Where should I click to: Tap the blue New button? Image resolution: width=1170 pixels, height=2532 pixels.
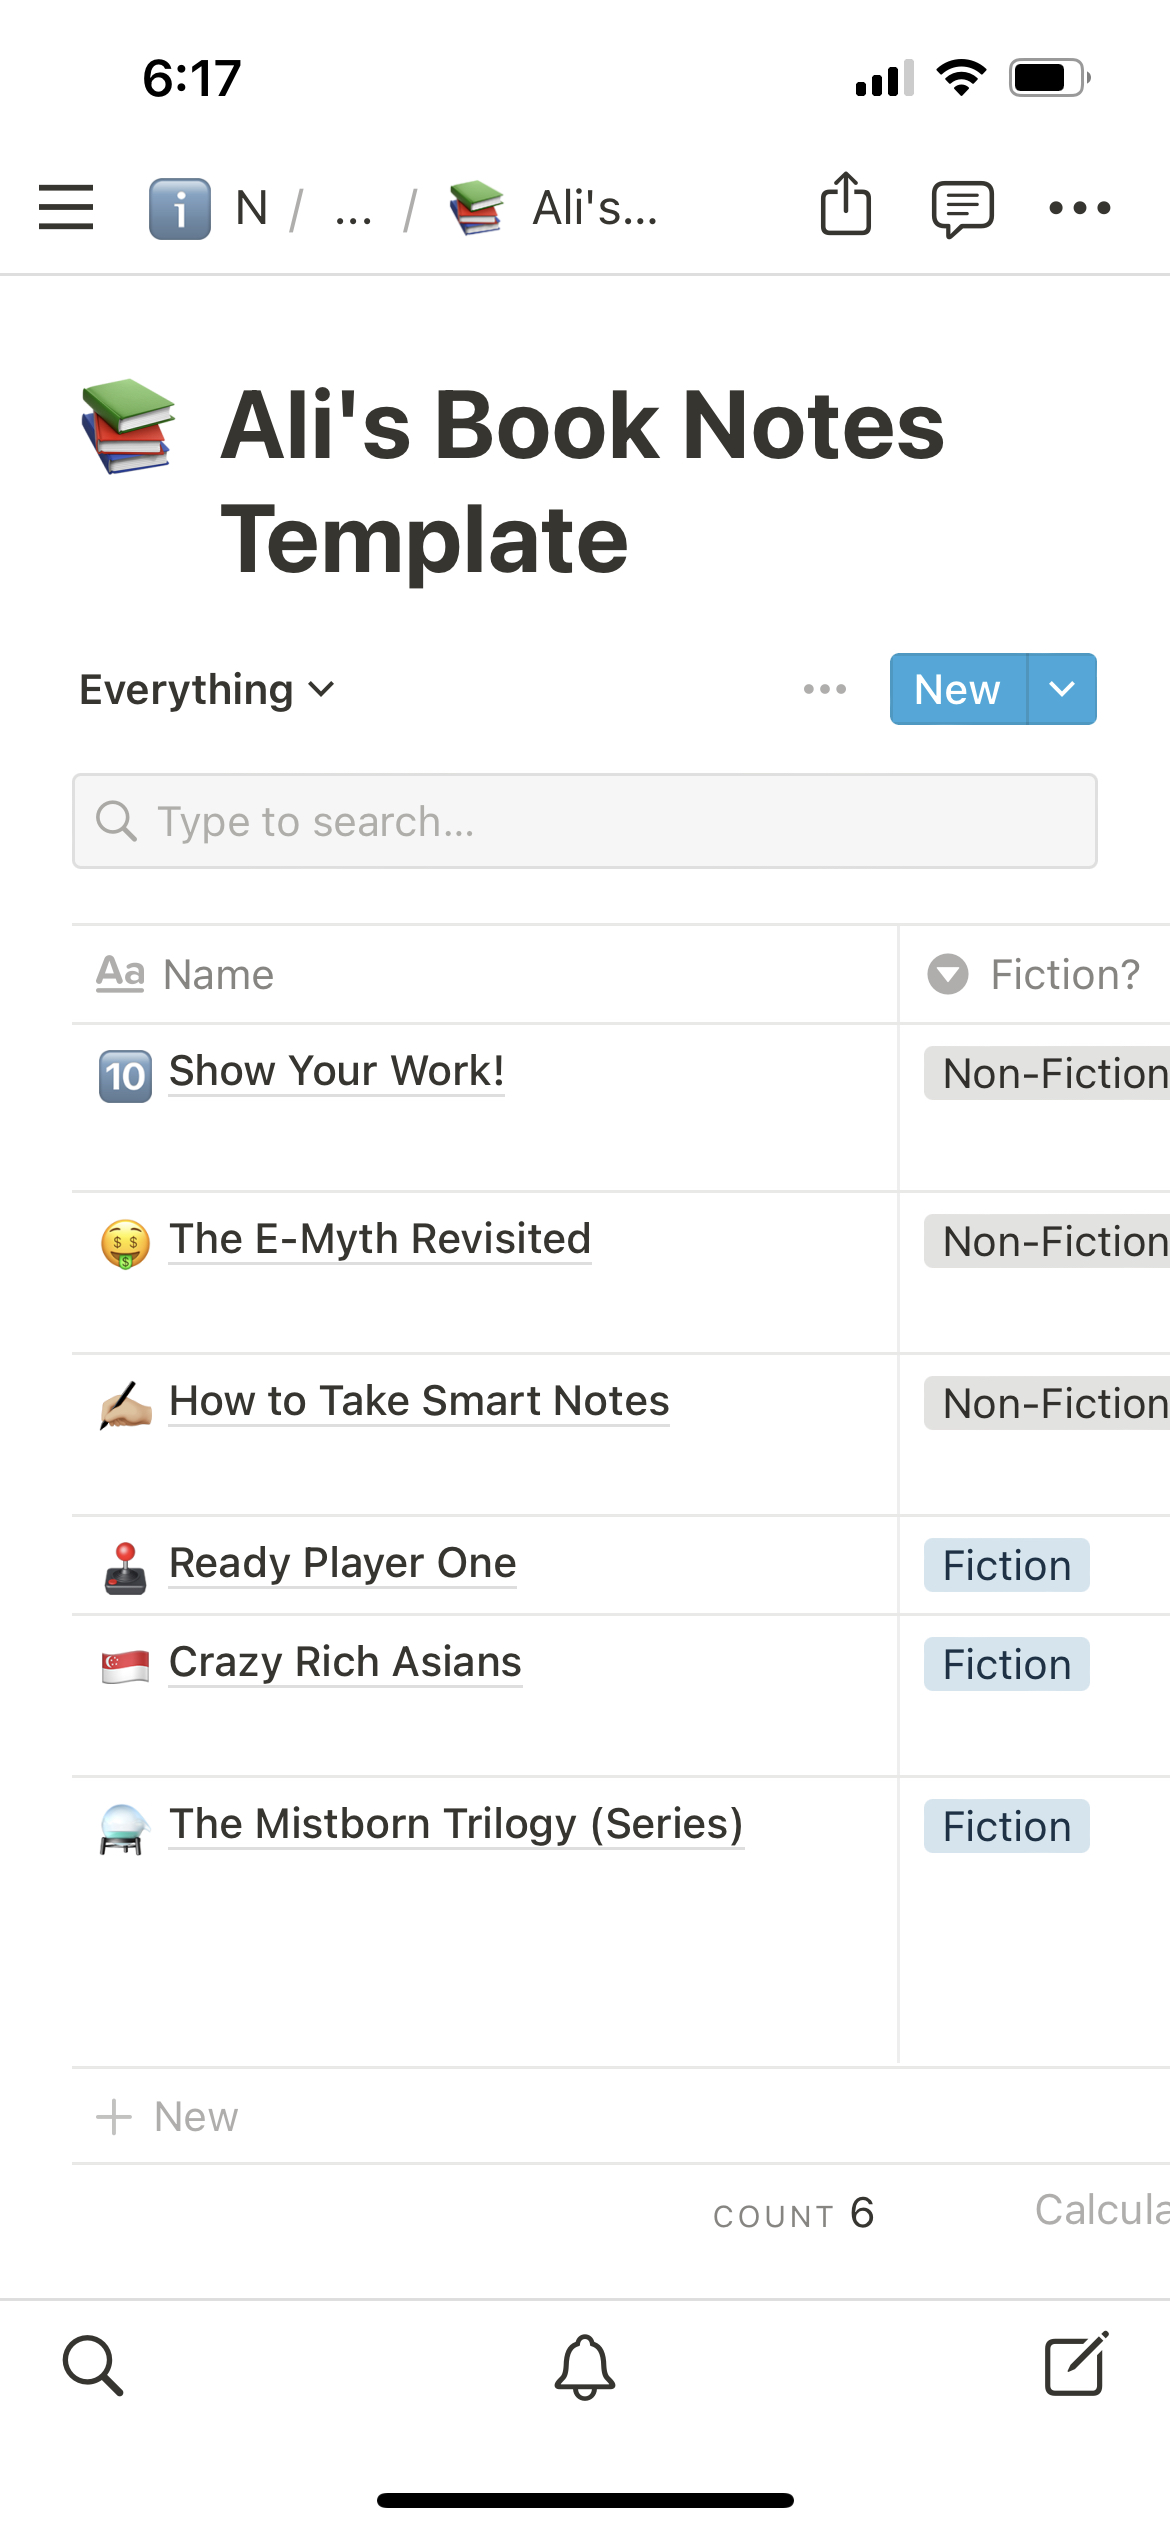[957, 689]
